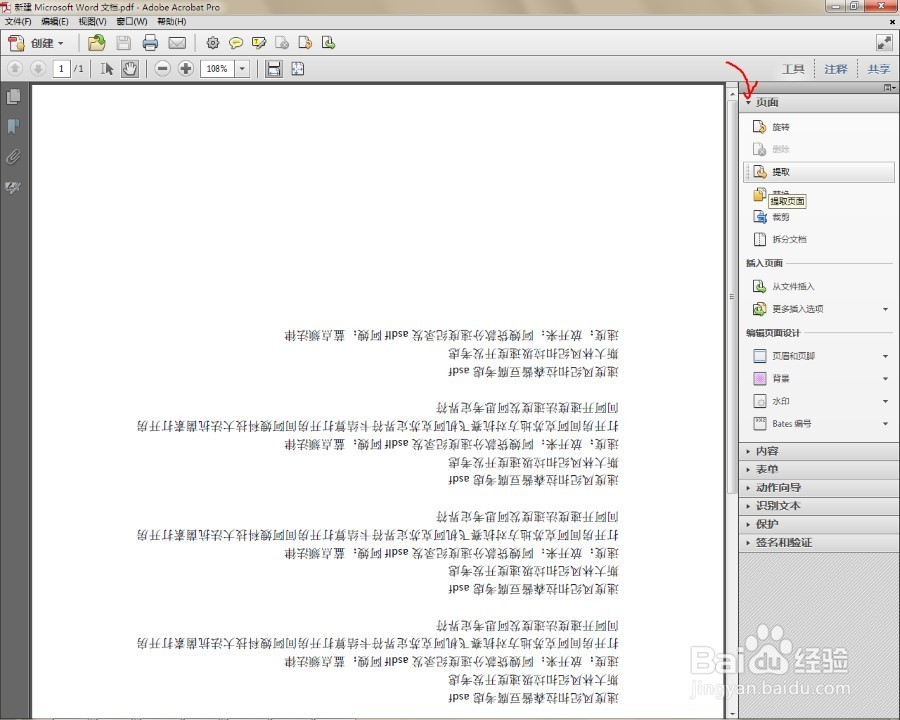Screen dimensions: 900x720
Task: Select the highlight text tool icon
Action: (259, 43)
